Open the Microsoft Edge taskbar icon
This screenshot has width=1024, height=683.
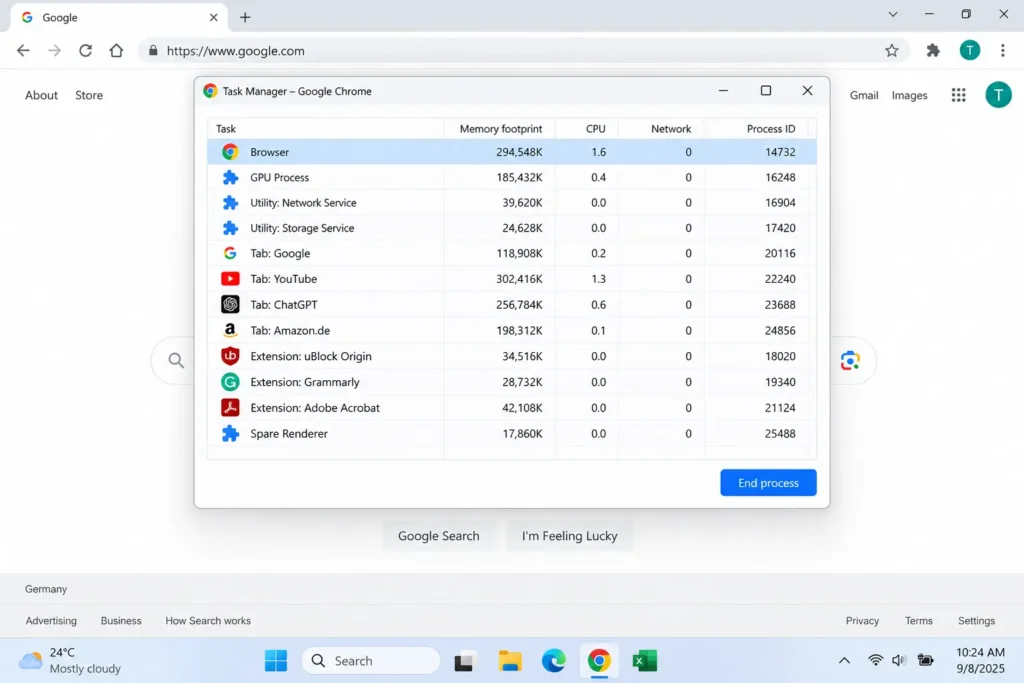554,661
